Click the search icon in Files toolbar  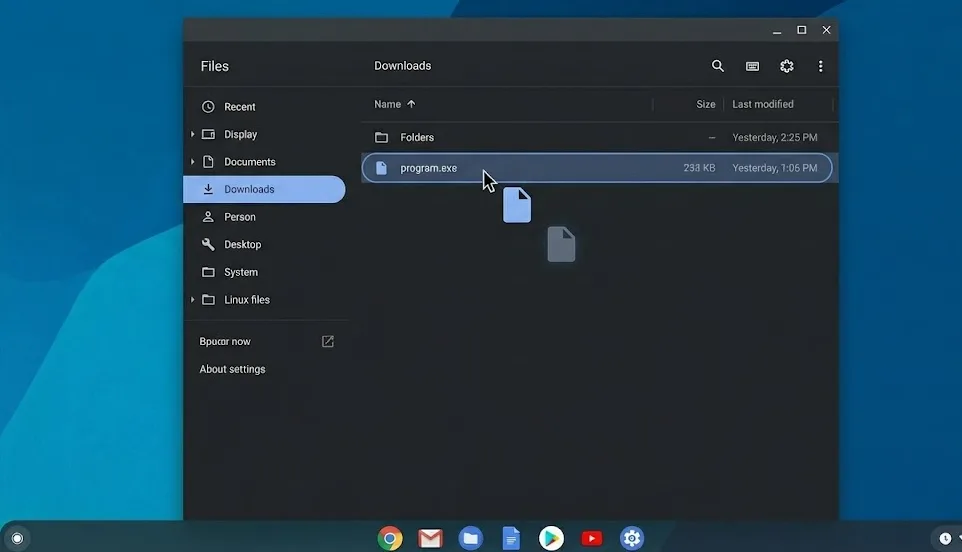point(717,66)
